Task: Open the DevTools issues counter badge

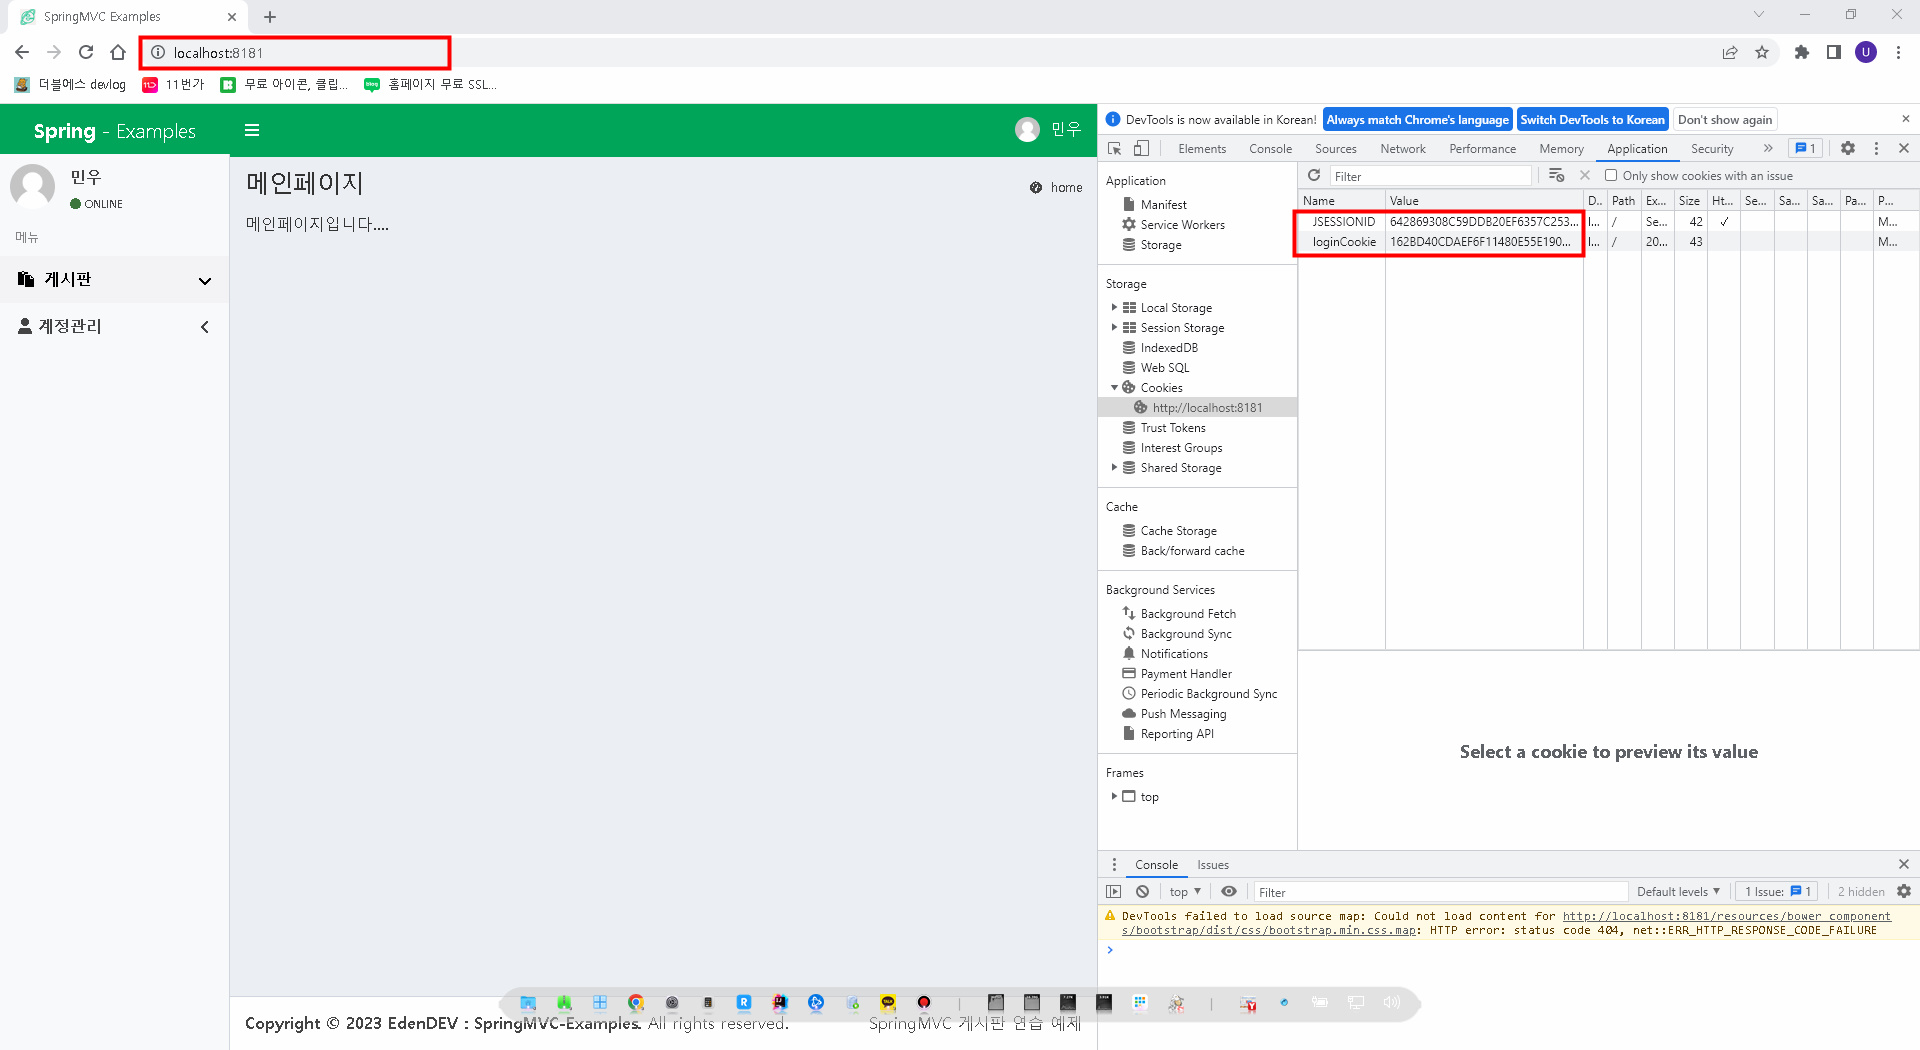Action: tap(1804, 148)
